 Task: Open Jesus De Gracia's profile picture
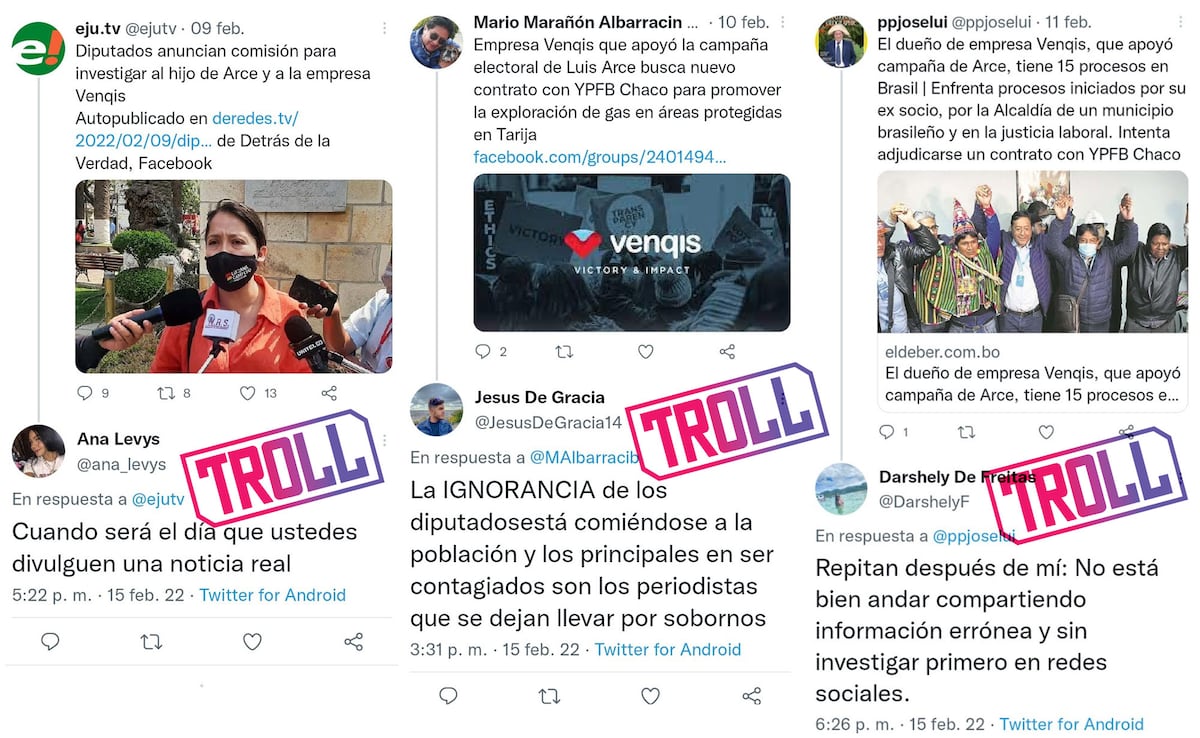437,409
